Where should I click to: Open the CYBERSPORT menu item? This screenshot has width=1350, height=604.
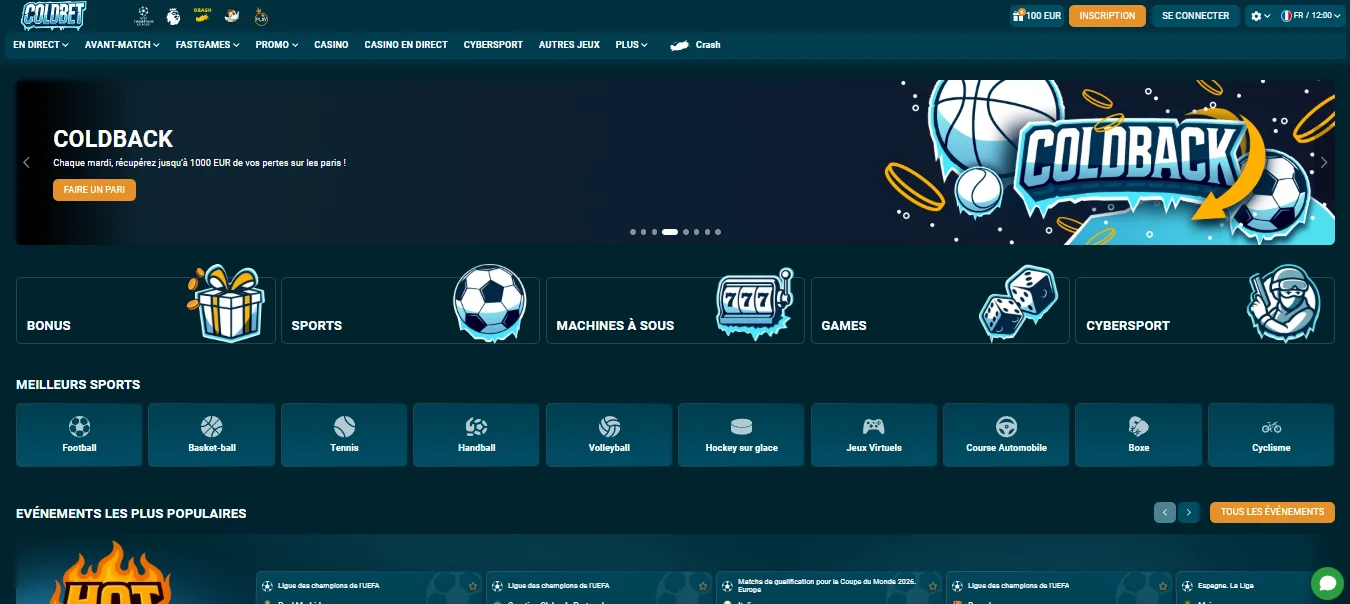click(493, 45)
